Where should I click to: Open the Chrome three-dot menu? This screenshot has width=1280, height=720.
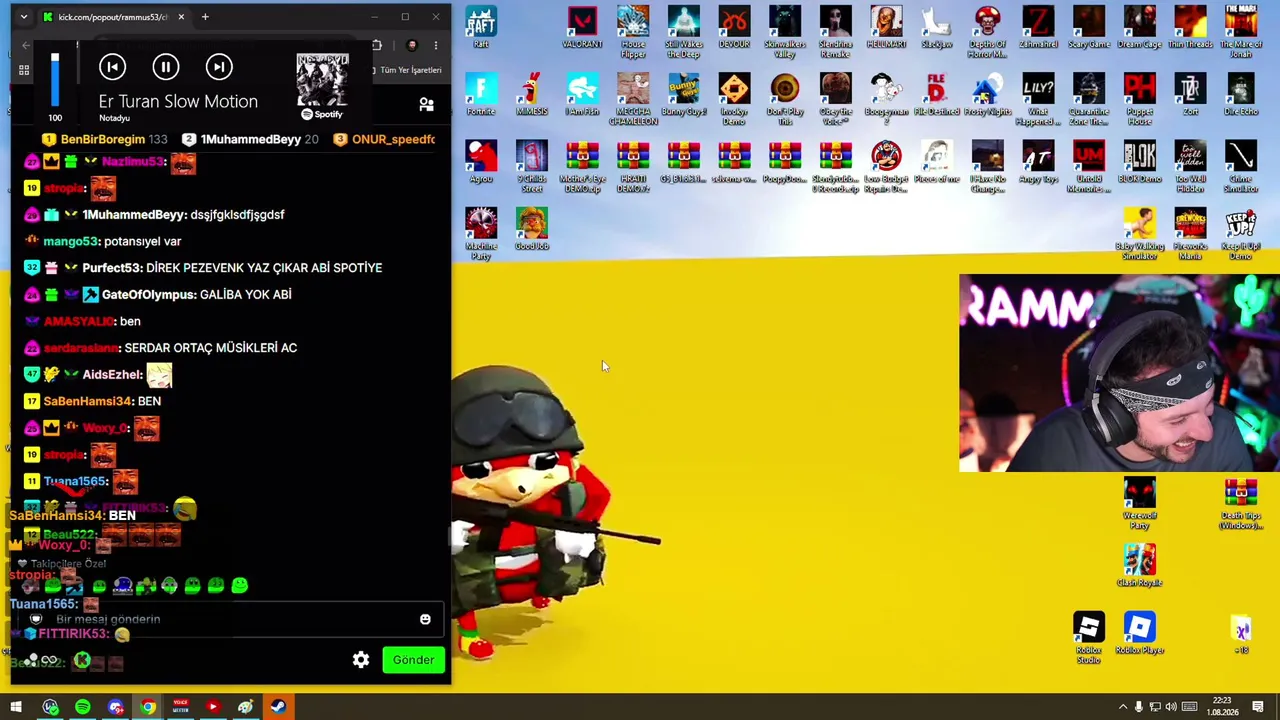(x=436, y=45)
